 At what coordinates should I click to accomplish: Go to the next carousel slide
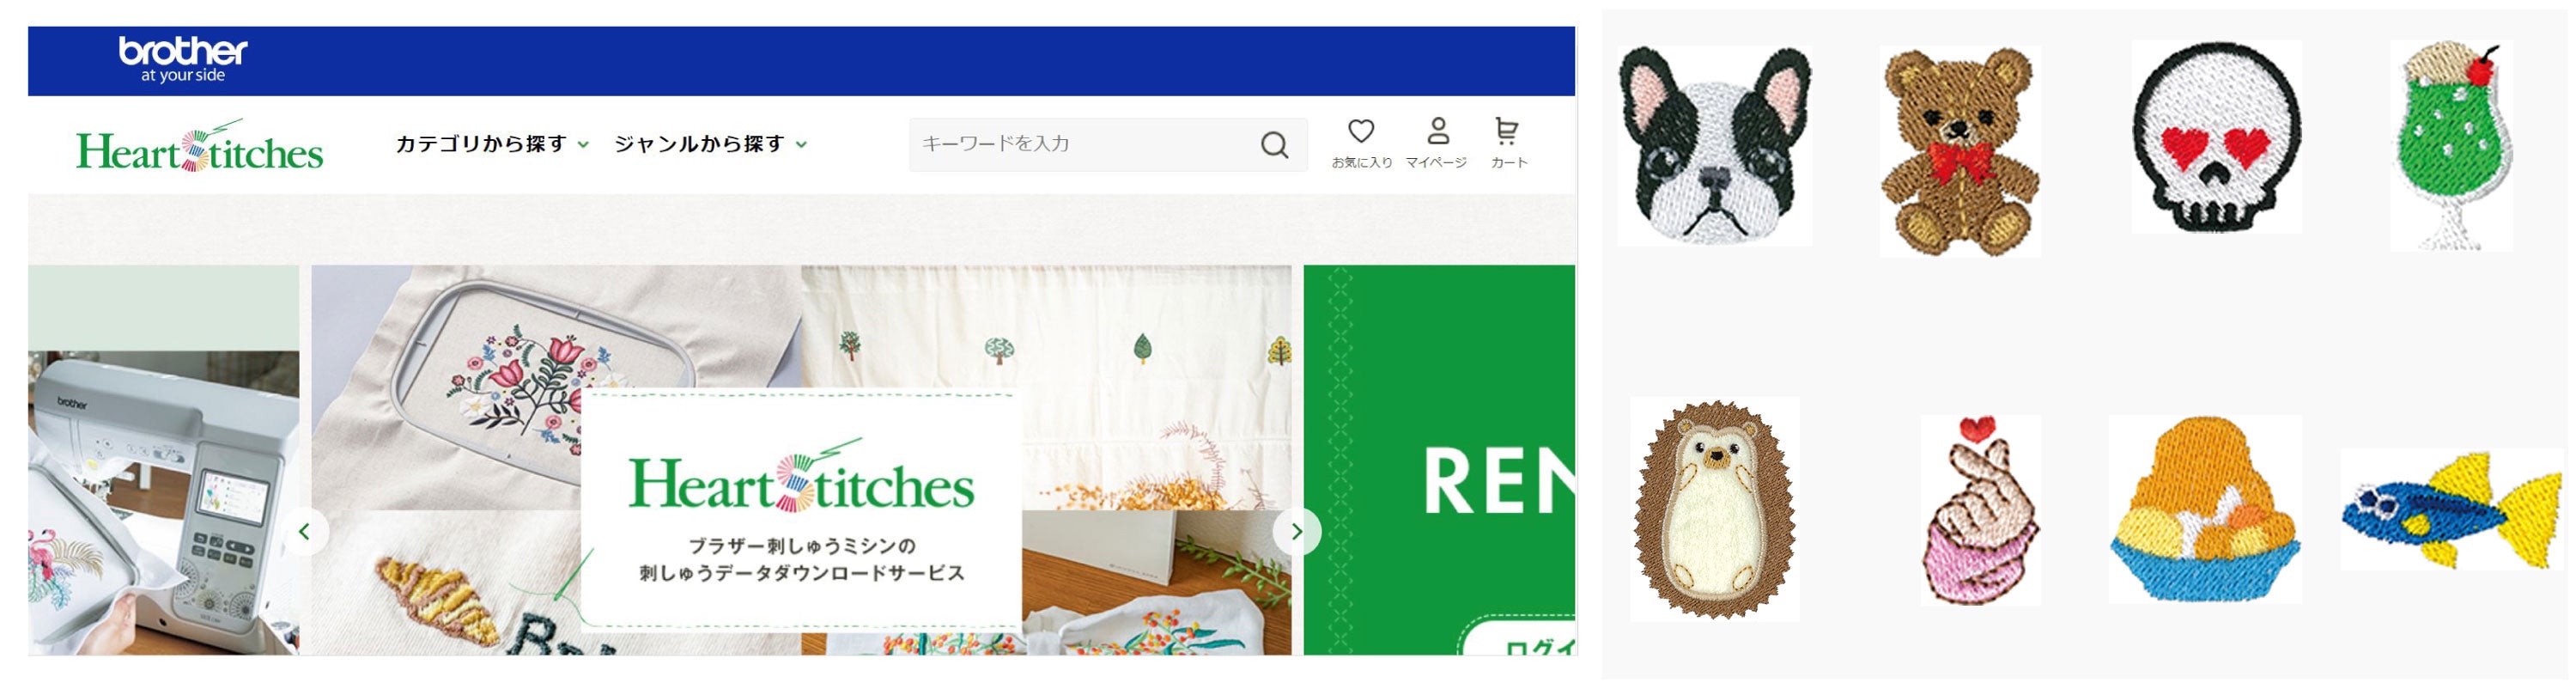point(1297,531)
